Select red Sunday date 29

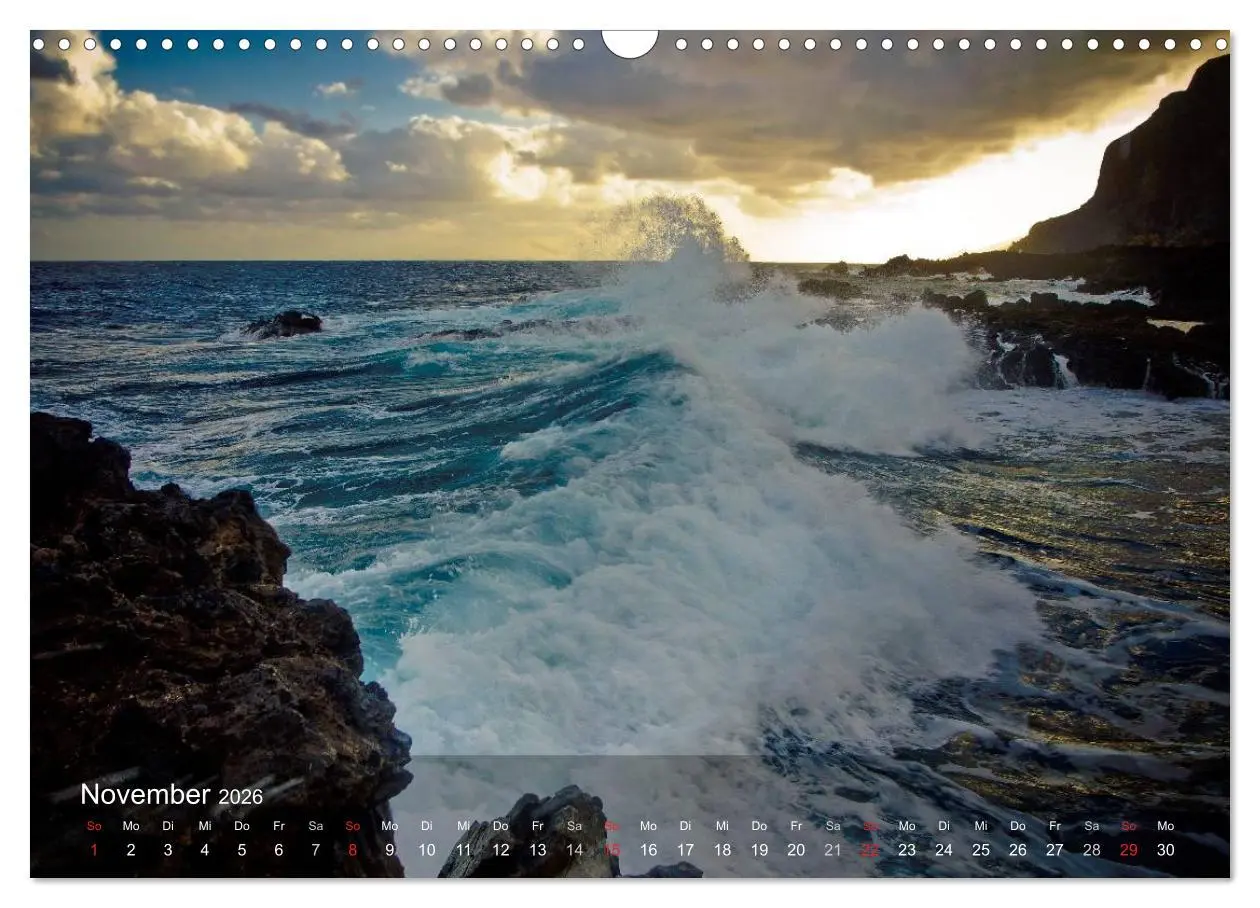pos(1129,850)
